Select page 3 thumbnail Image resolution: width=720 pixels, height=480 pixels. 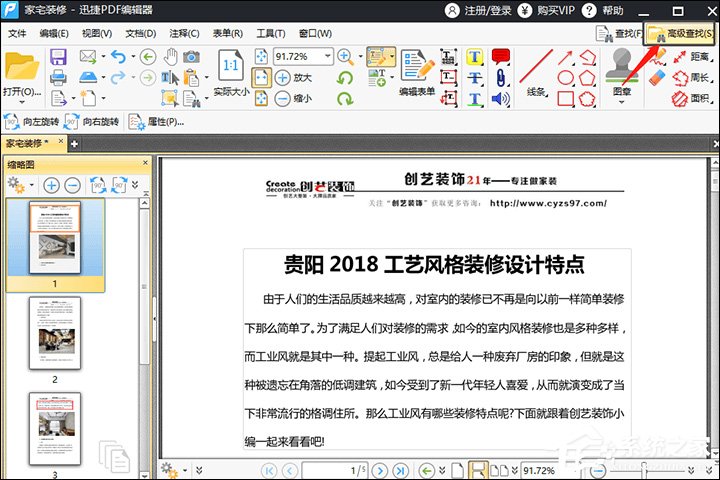55,429
